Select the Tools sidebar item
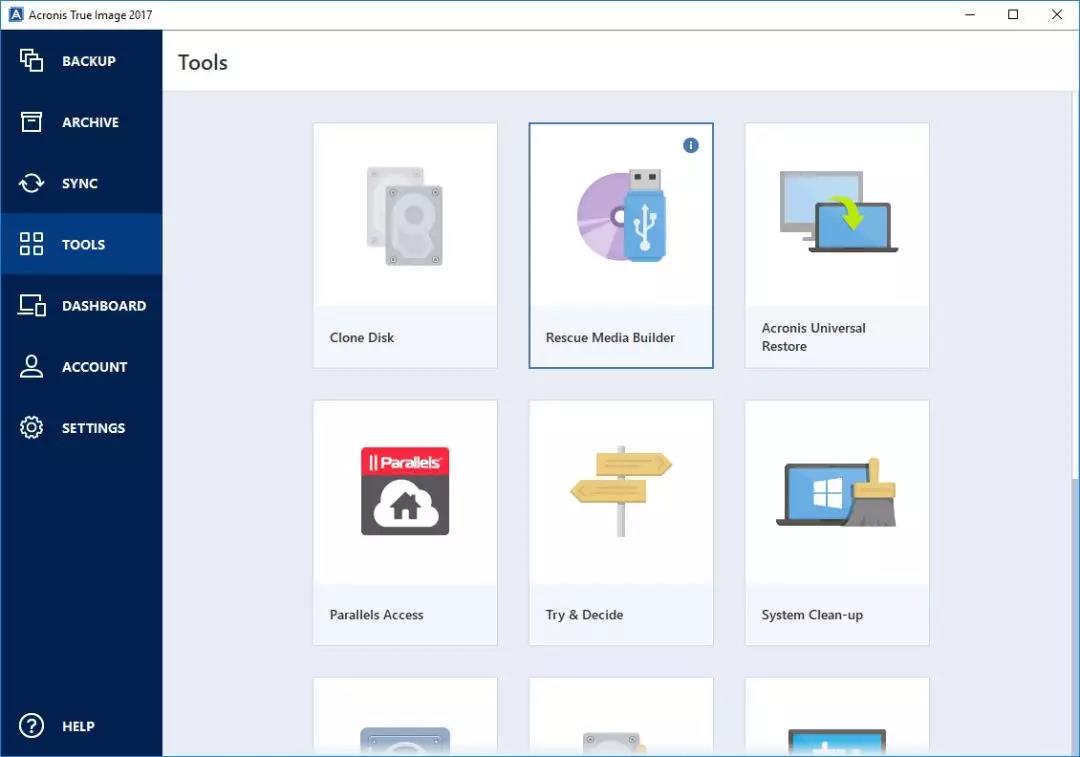 [x=83, y=245]
